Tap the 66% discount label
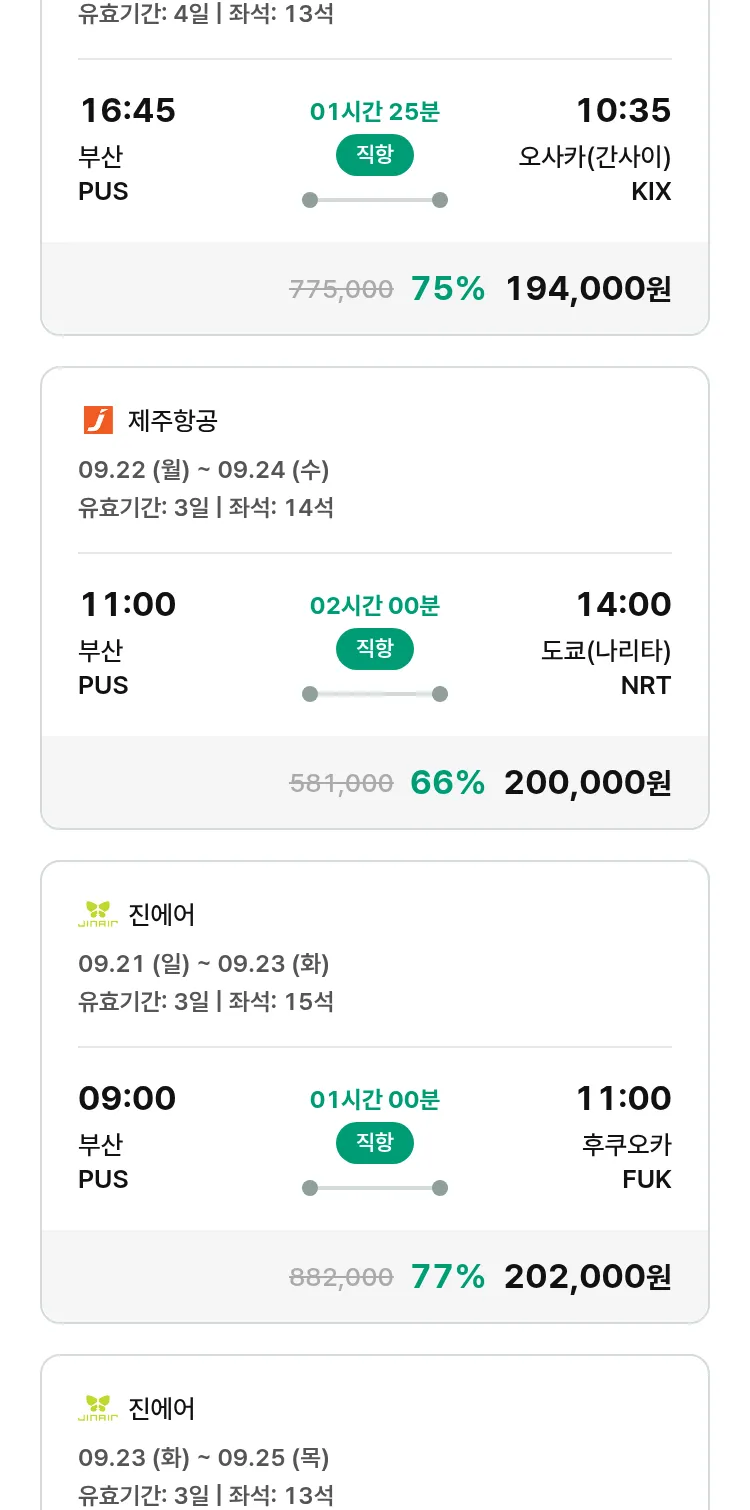The height and width of the screenshot is (1510, 750). (x=447, y=783)
